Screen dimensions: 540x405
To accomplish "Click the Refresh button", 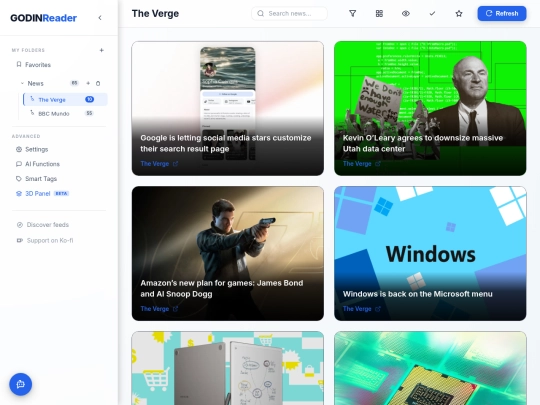I will [502, 13].
